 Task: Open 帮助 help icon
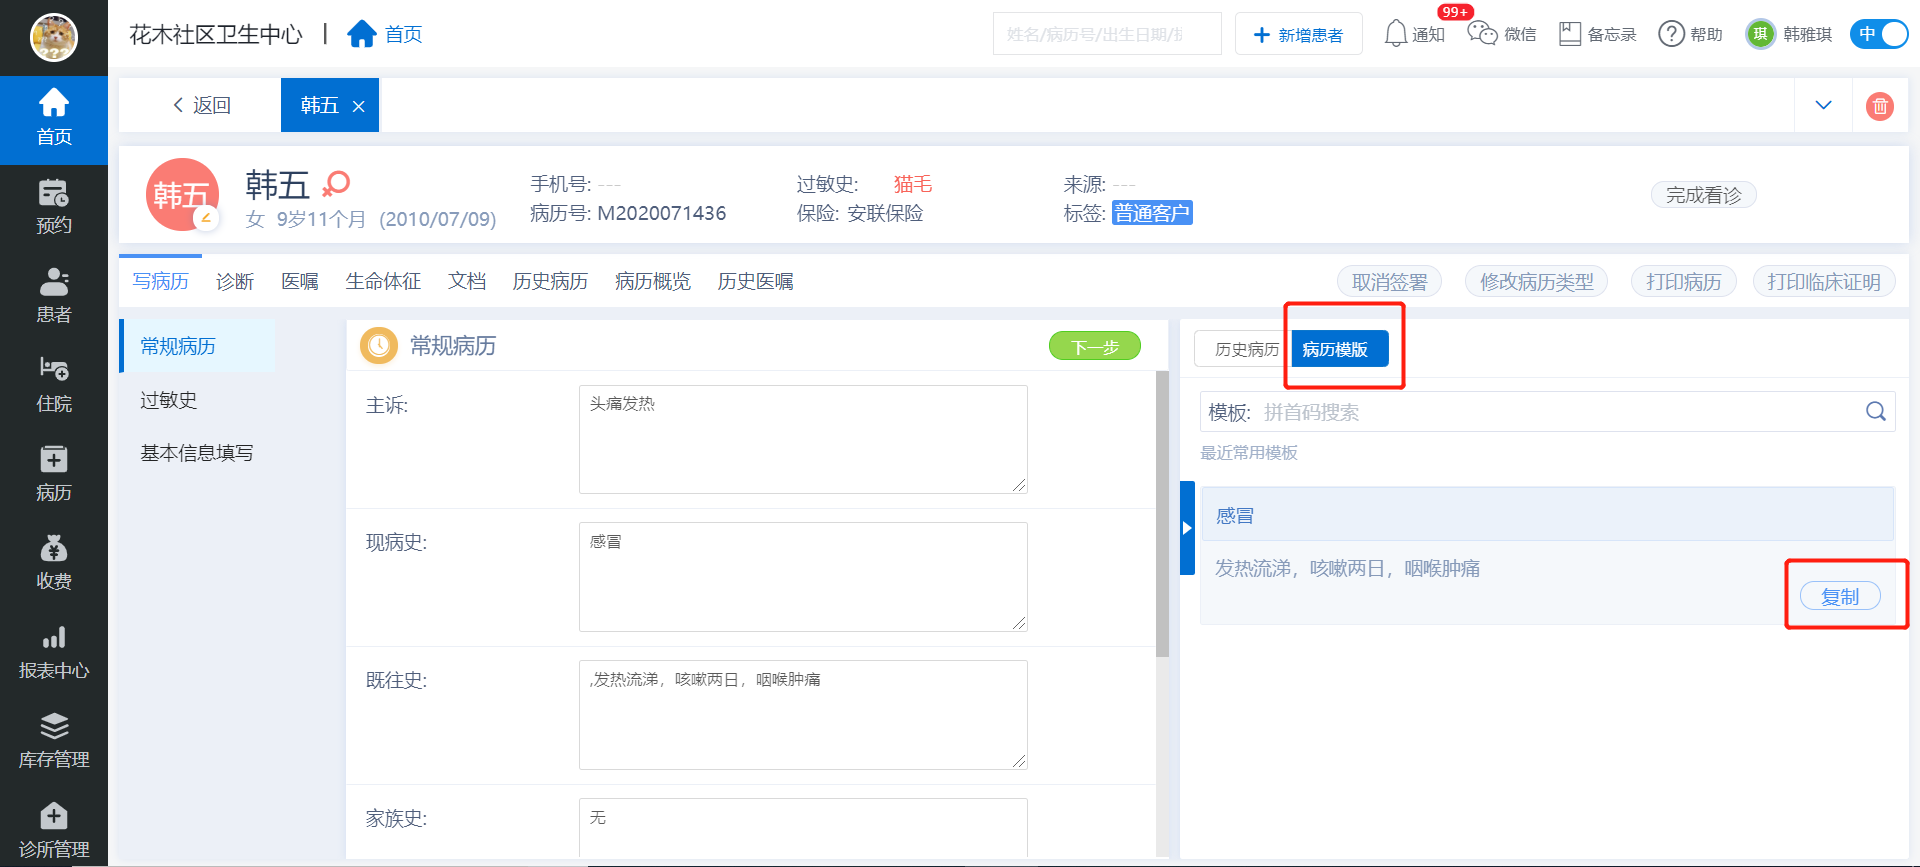1690,34
